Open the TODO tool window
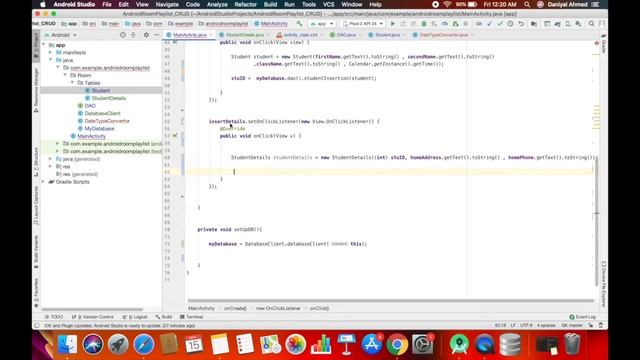Viewport: 640px width, 360px height. point(54,317)
